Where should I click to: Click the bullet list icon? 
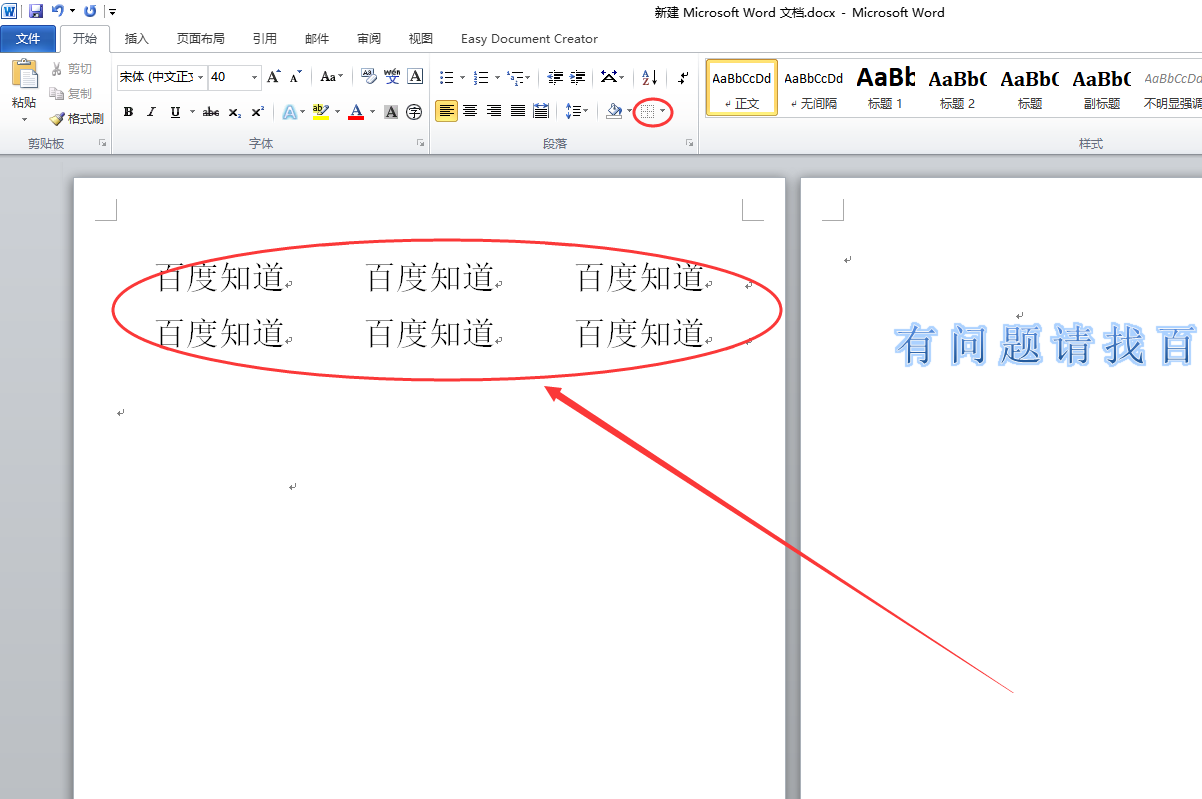[x=447, y=77]
